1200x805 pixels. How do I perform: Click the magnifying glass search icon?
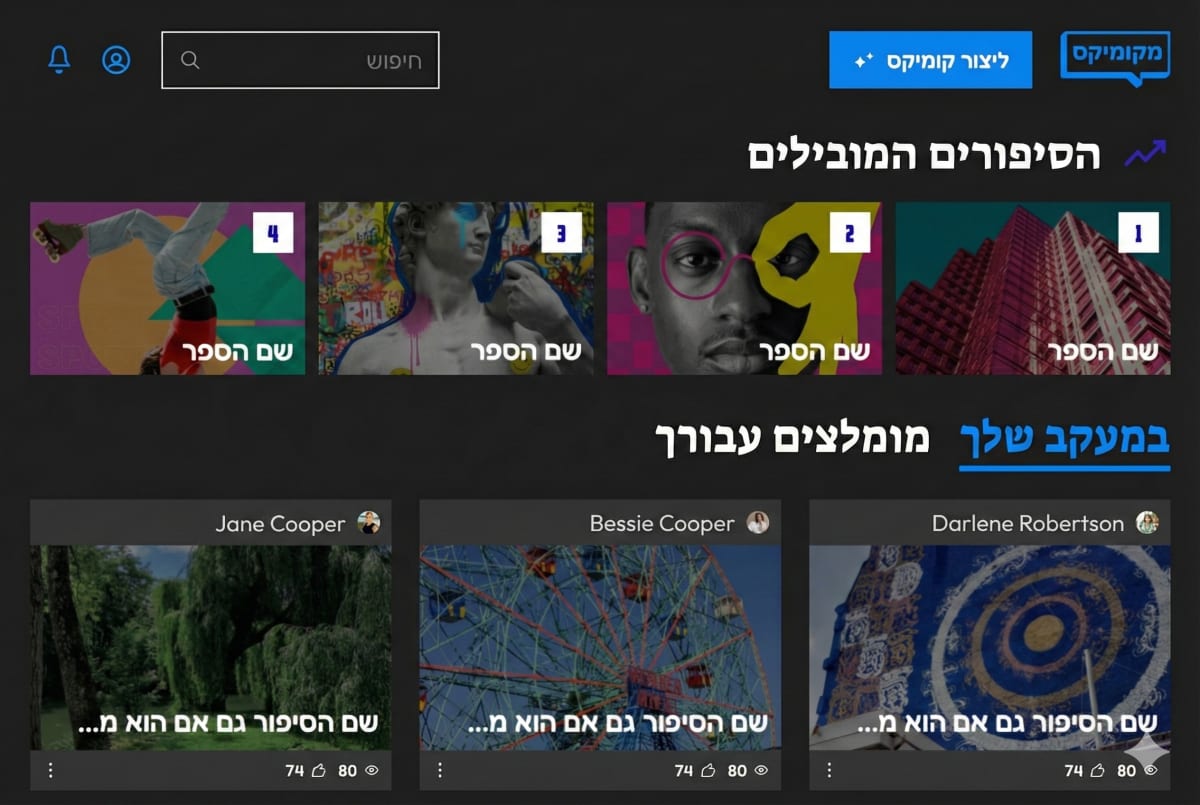[x=189, y=60]
